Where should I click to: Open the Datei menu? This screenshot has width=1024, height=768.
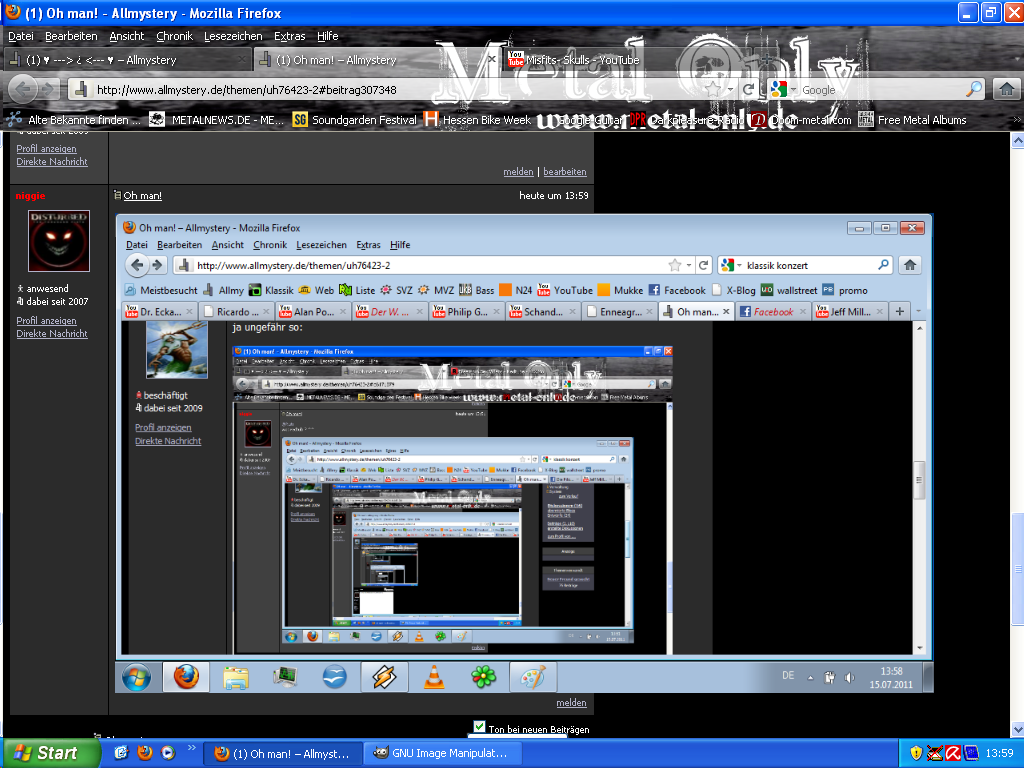pos(21,36)
